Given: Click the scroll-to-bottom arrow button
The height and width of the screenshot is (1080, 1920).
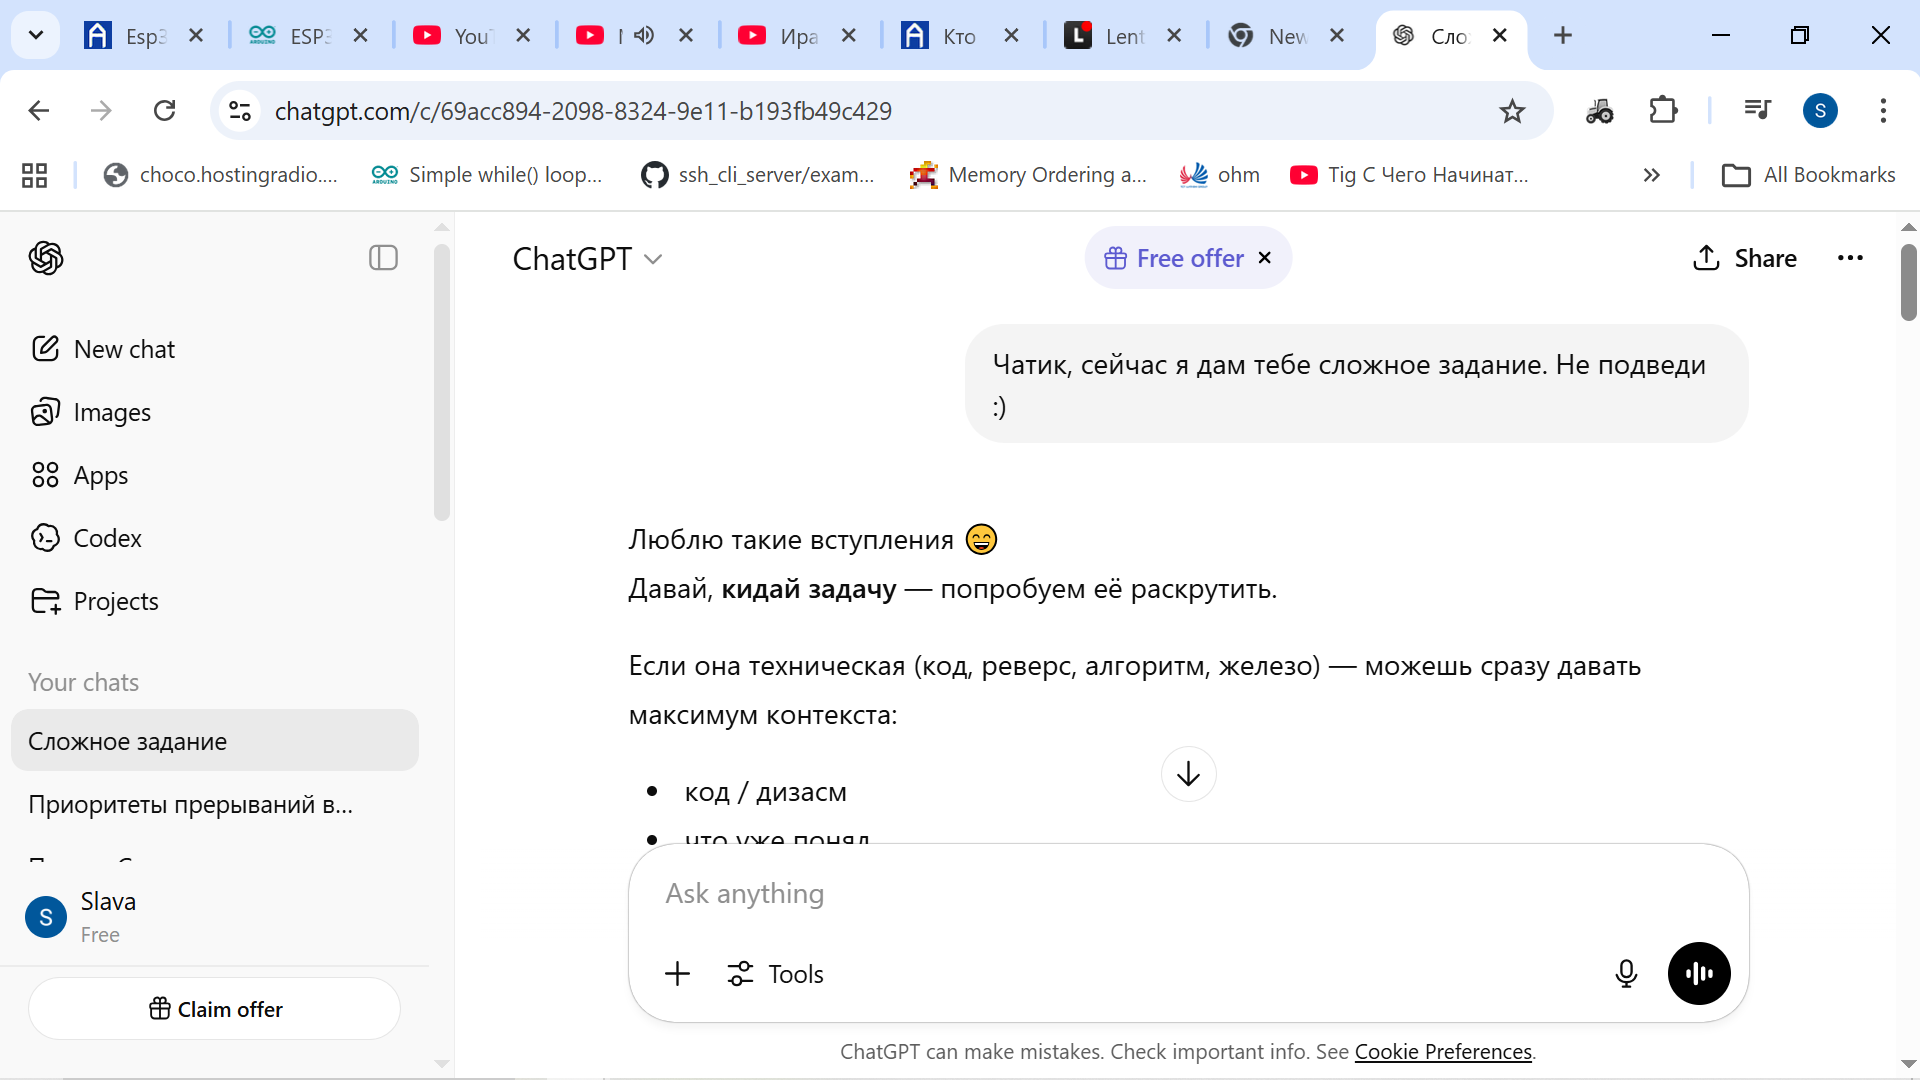Looking at the screenshot, I should click(x=1188, y=774).
